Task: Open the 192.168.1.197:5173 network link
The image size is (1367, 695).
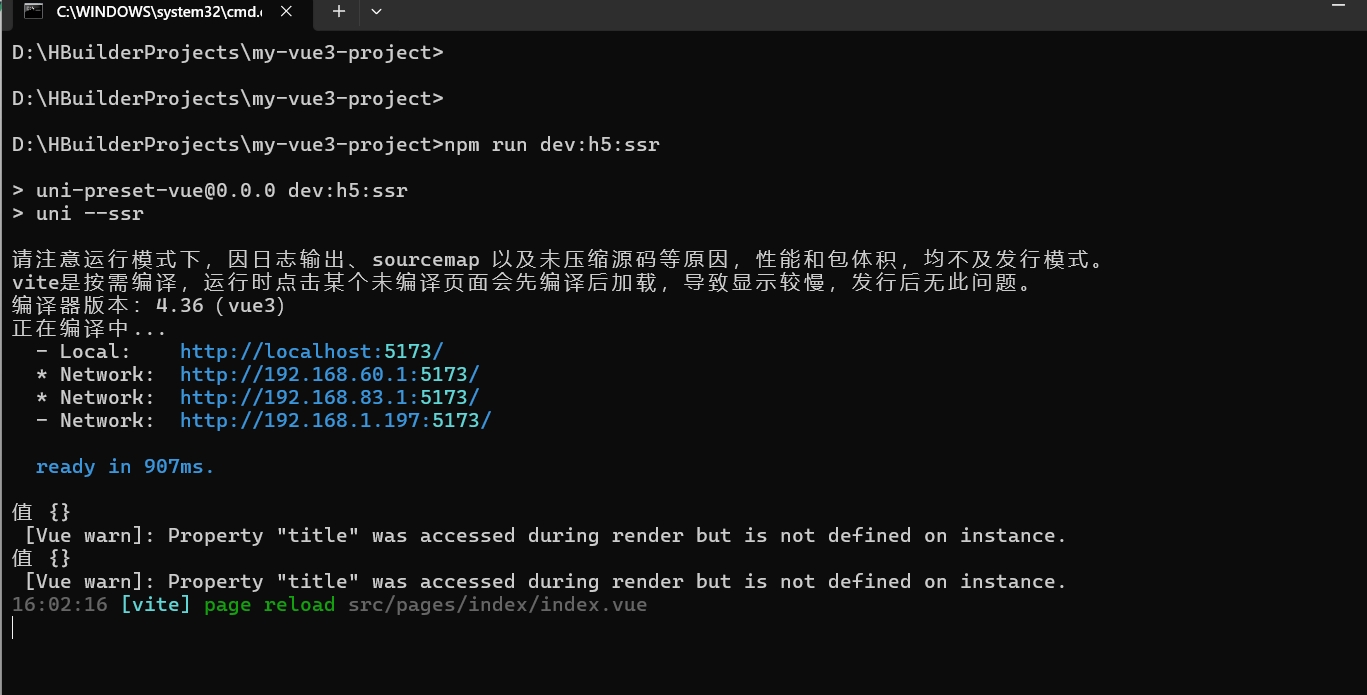Action: 335,421
